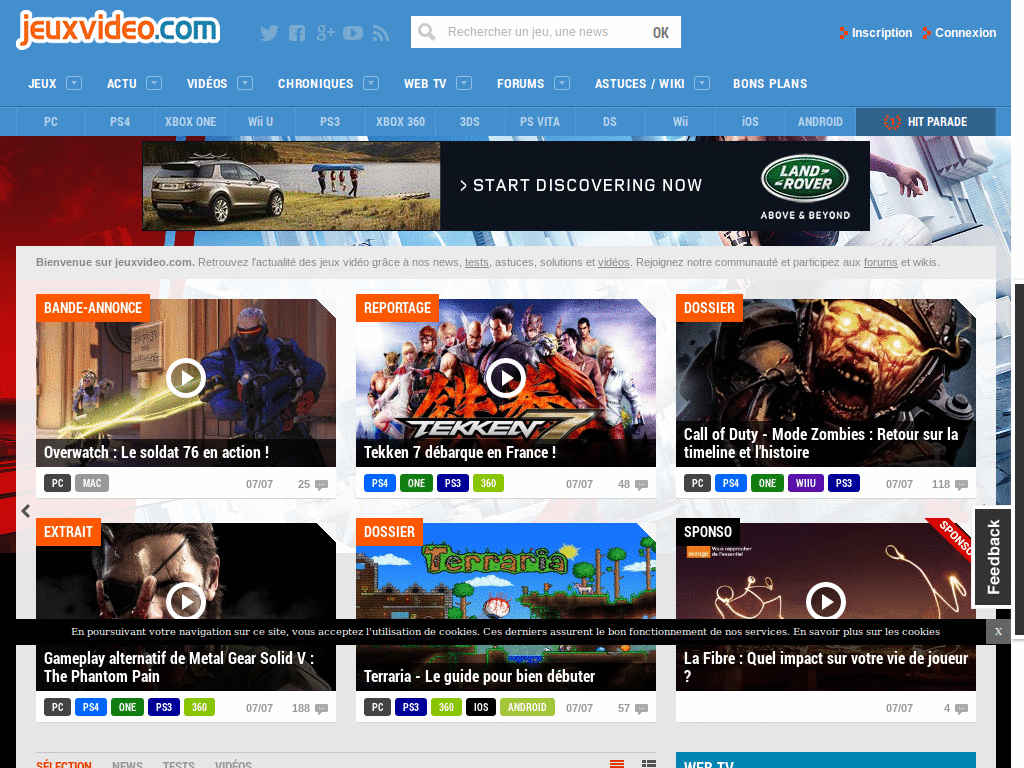Open the Land Rover banner advertisement

click(506, 186)
